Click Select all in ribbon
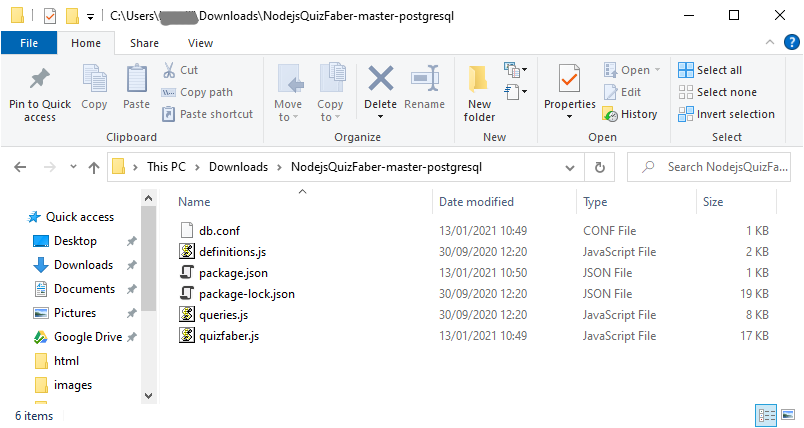The image size is (804, 428). coord(710,70)
